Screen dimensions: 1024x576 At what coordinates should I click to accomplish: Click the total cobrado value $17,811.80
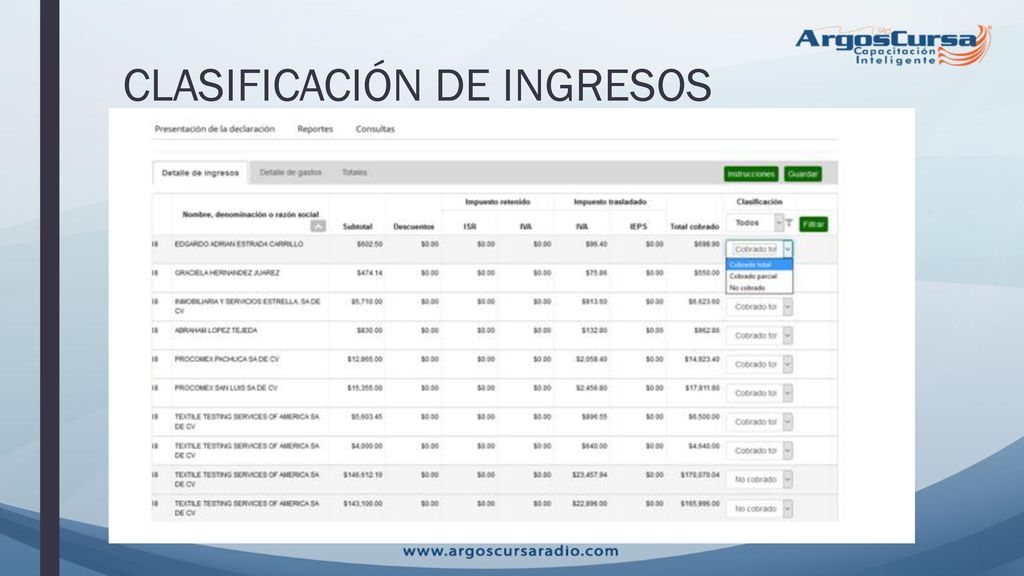[702, 388]
